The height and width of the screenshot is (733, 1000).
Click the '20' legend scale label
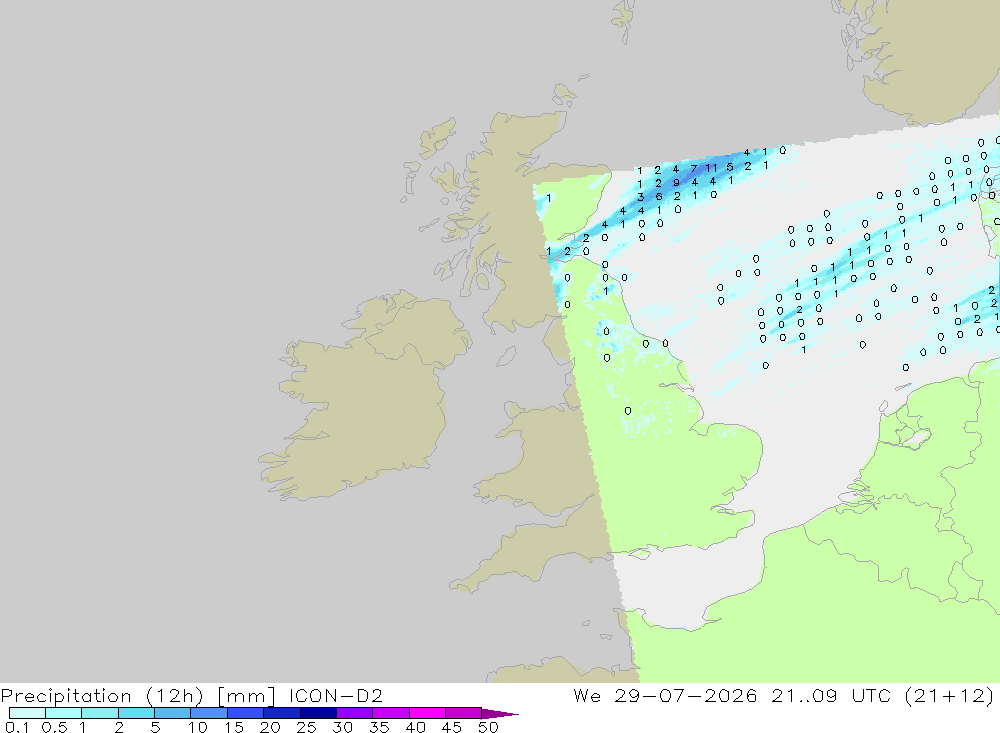point(270,727)
